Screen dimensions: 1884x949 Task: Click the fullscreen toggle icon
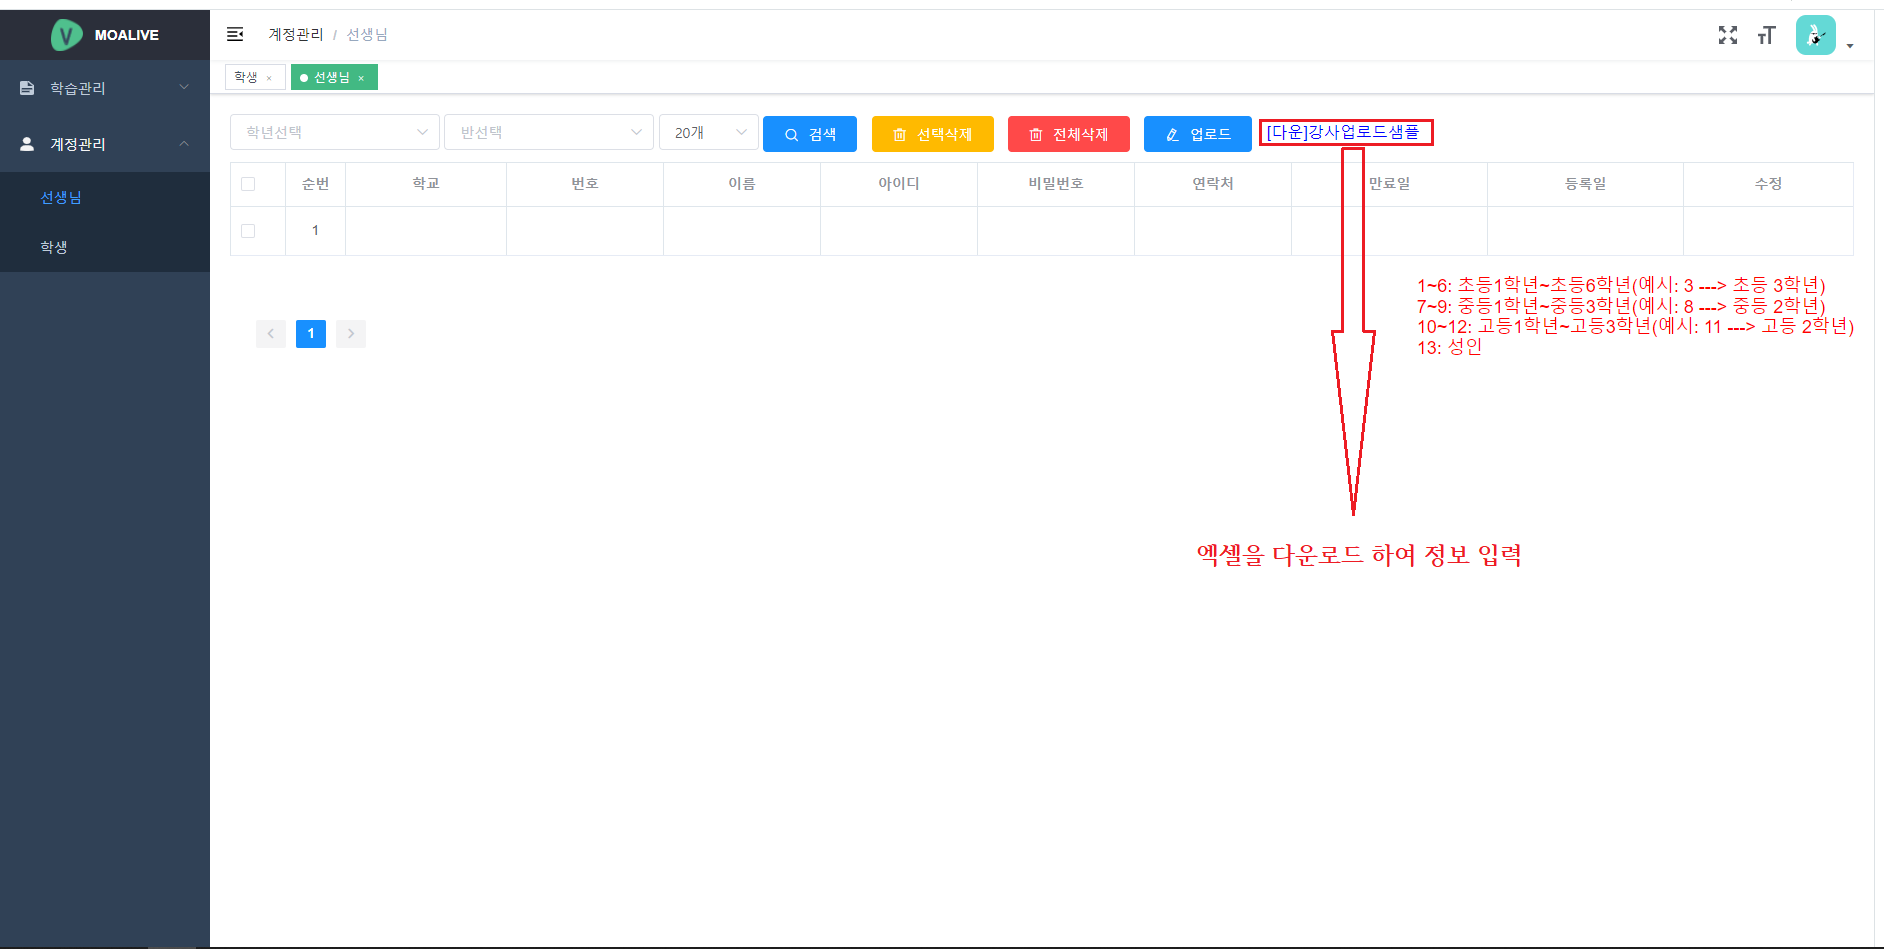click(x=1727, y=35)
